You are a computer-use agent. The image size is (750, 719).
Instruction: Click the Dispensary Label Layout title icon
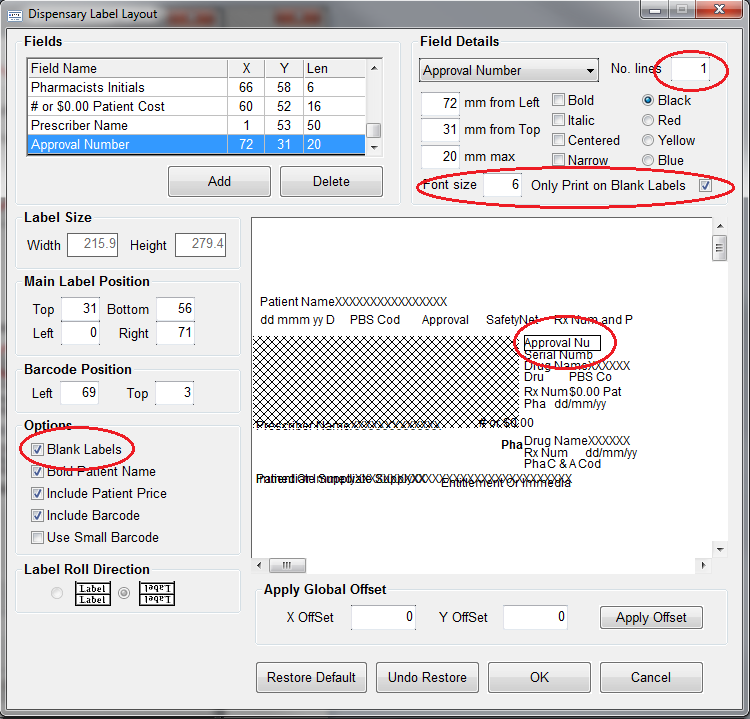(x=14, y=13)
